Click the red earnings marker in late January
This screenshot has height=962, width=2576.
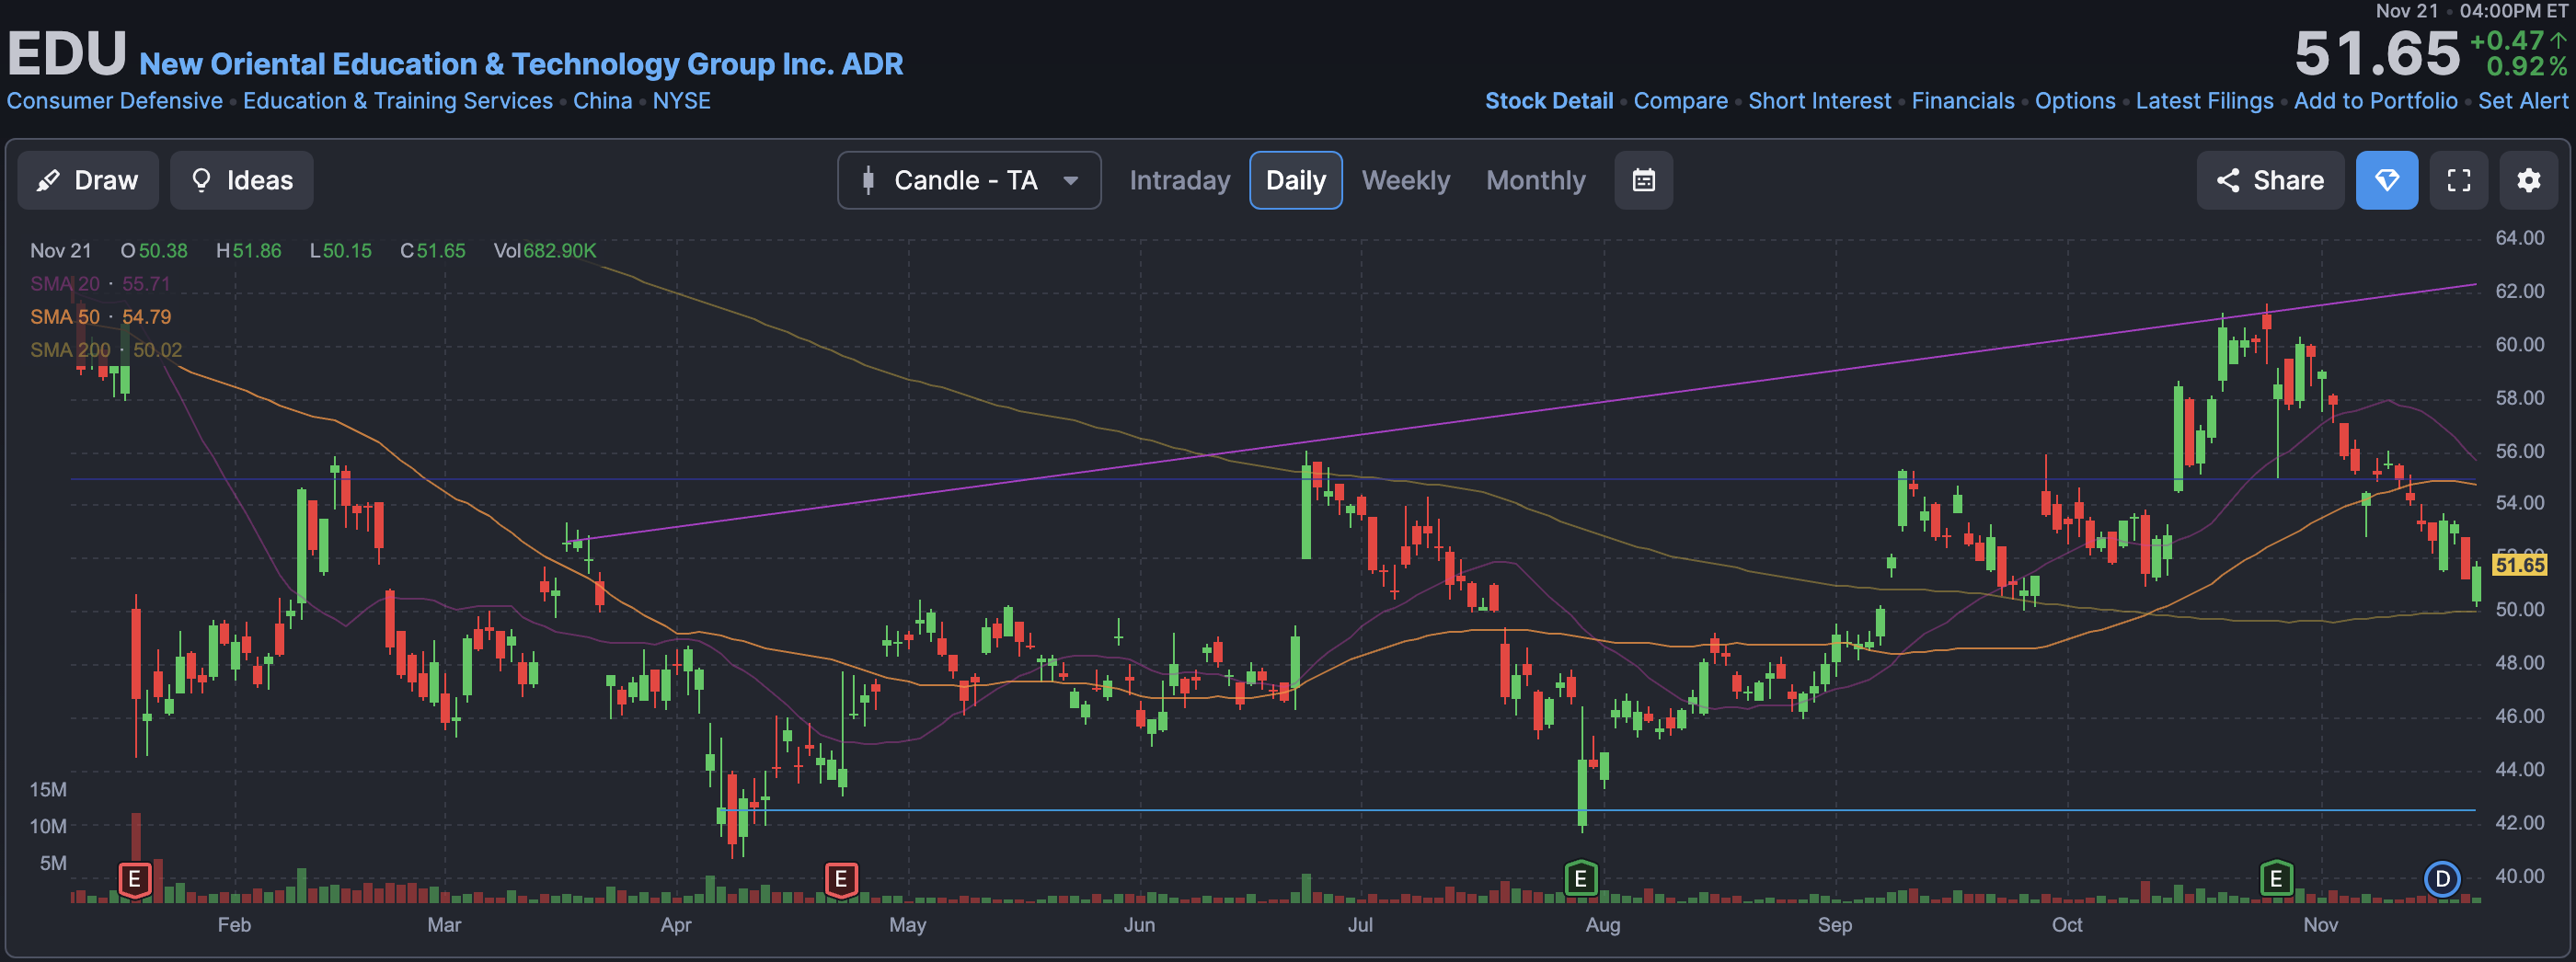[134, 880]
